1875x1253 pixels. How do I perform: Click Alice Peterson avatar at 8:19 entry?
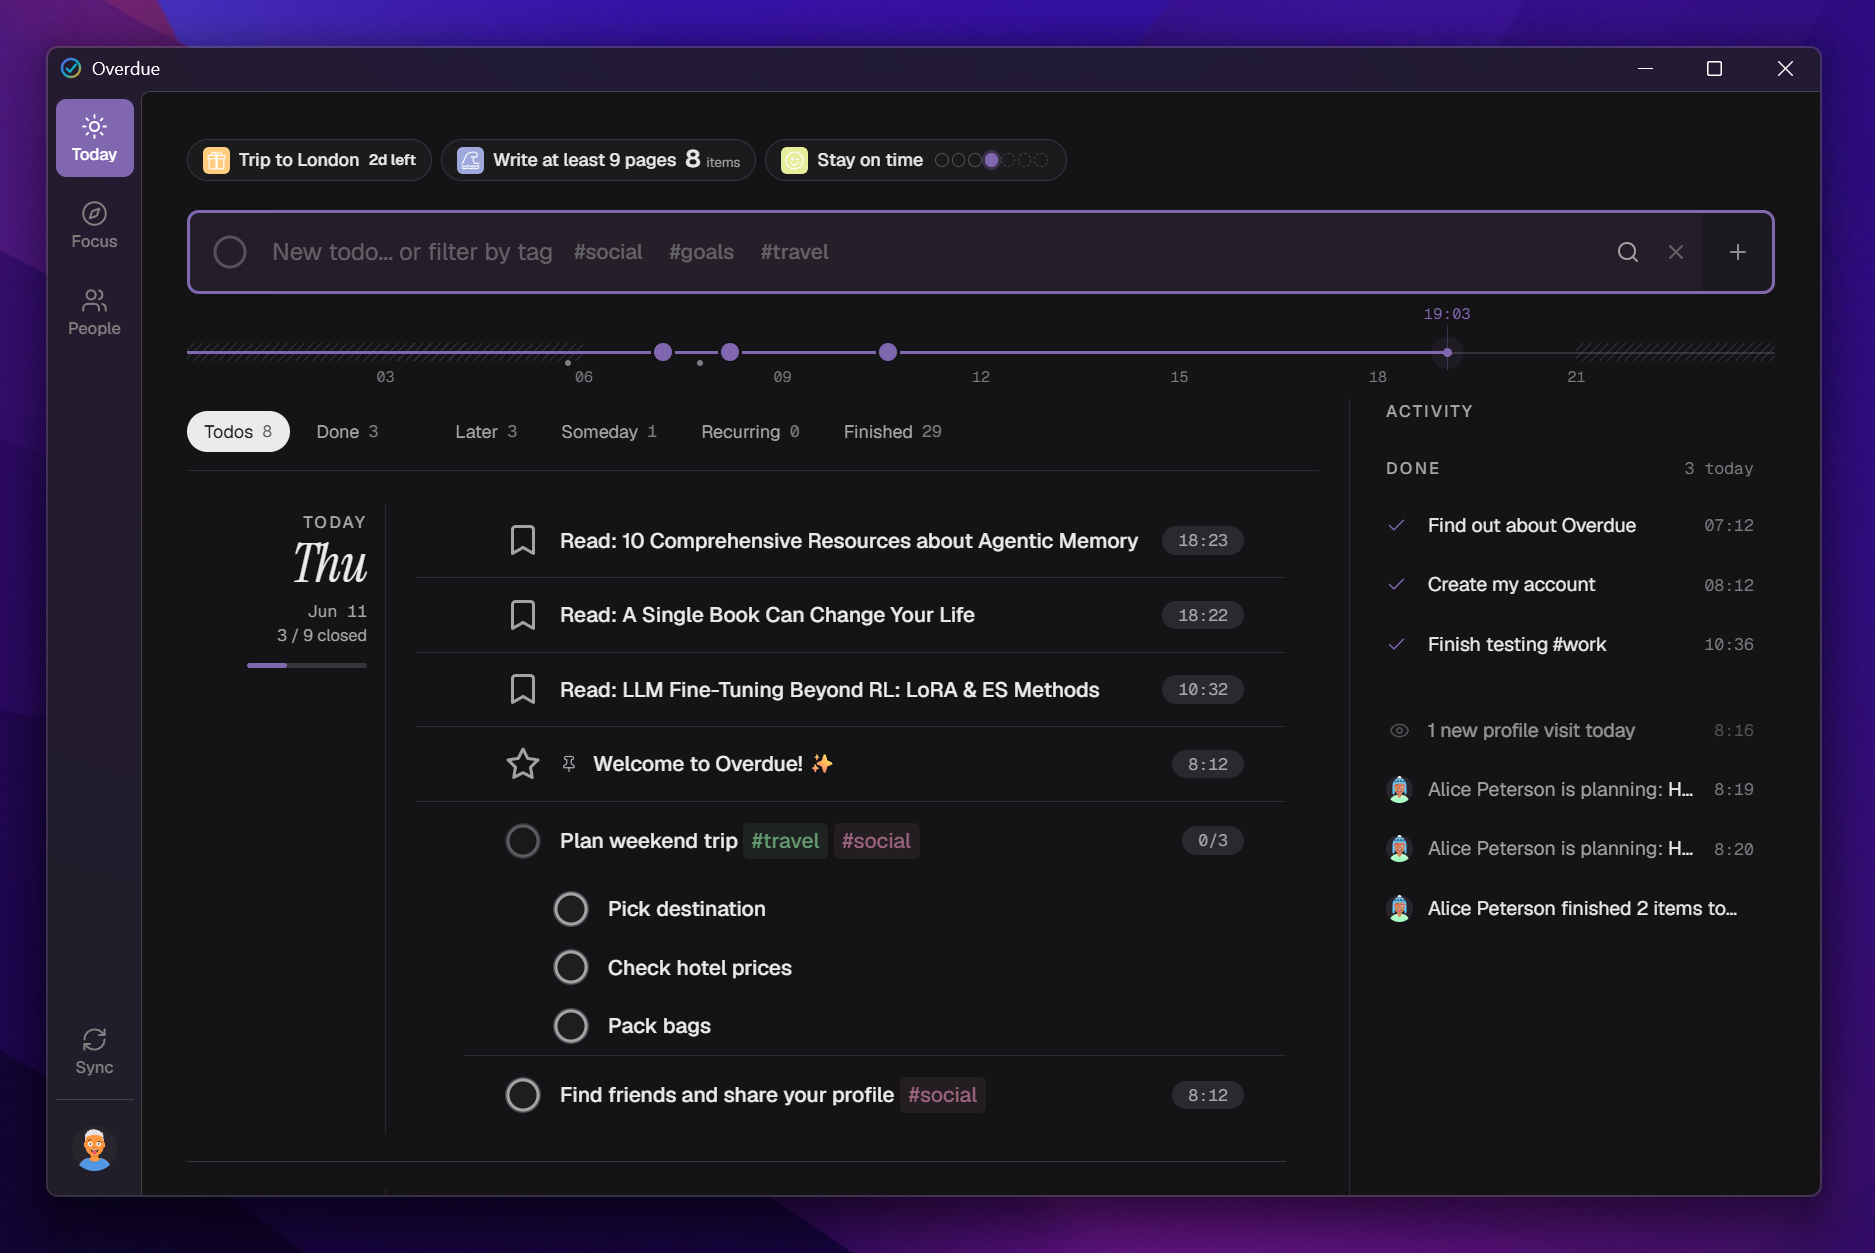click(x=1399, y=789)
